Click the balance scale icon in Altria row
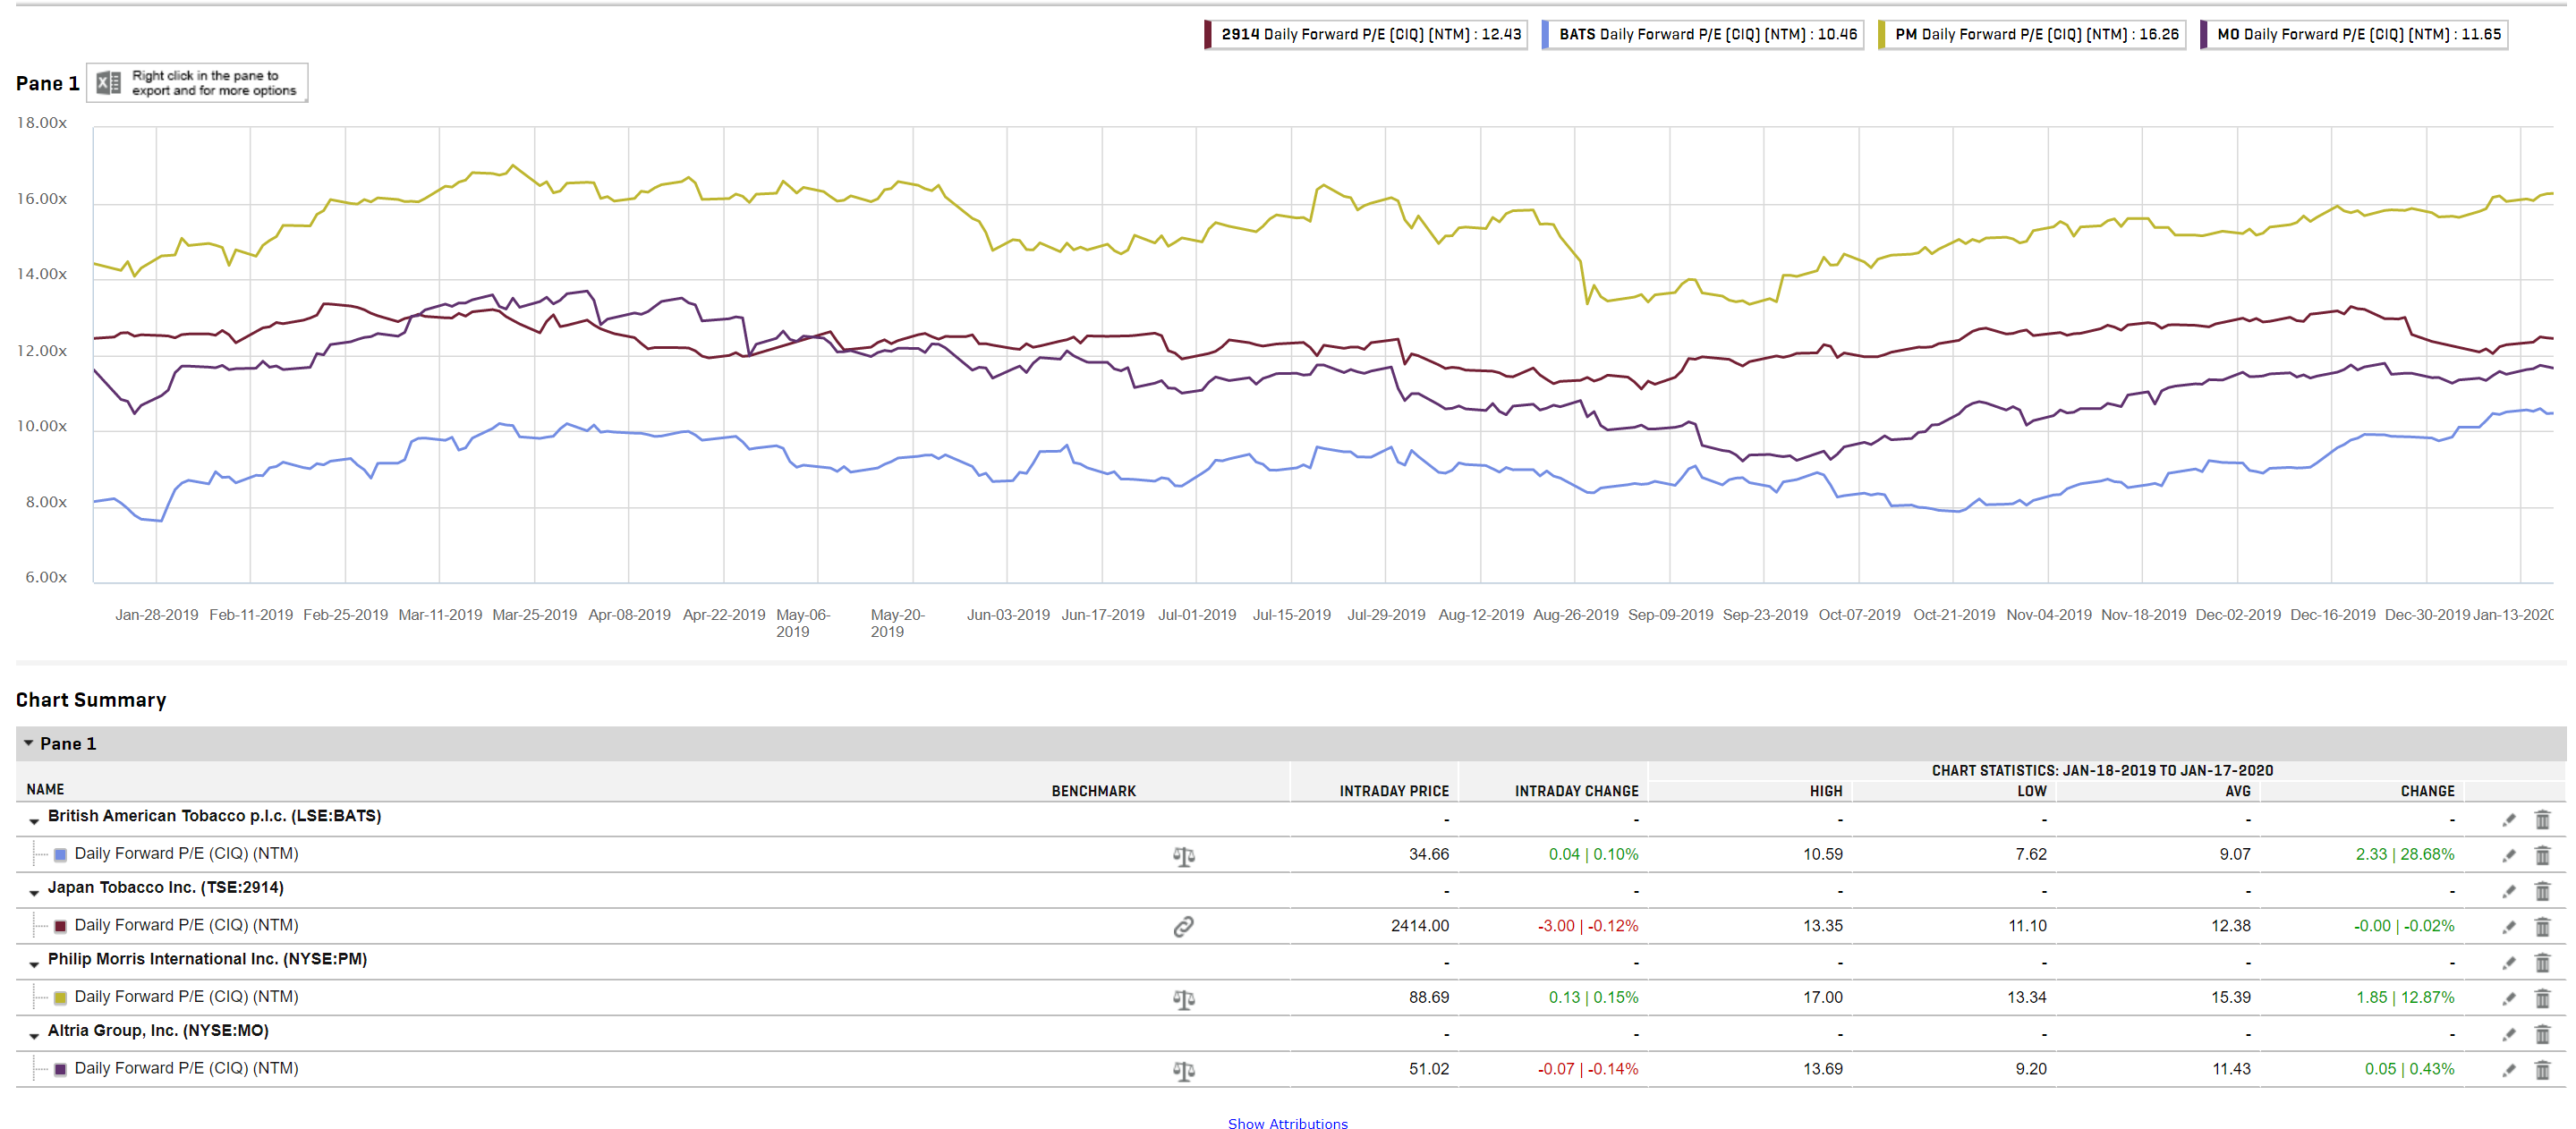The width and height of the screenshot is (2576, 1129). pos(1183,1071)
